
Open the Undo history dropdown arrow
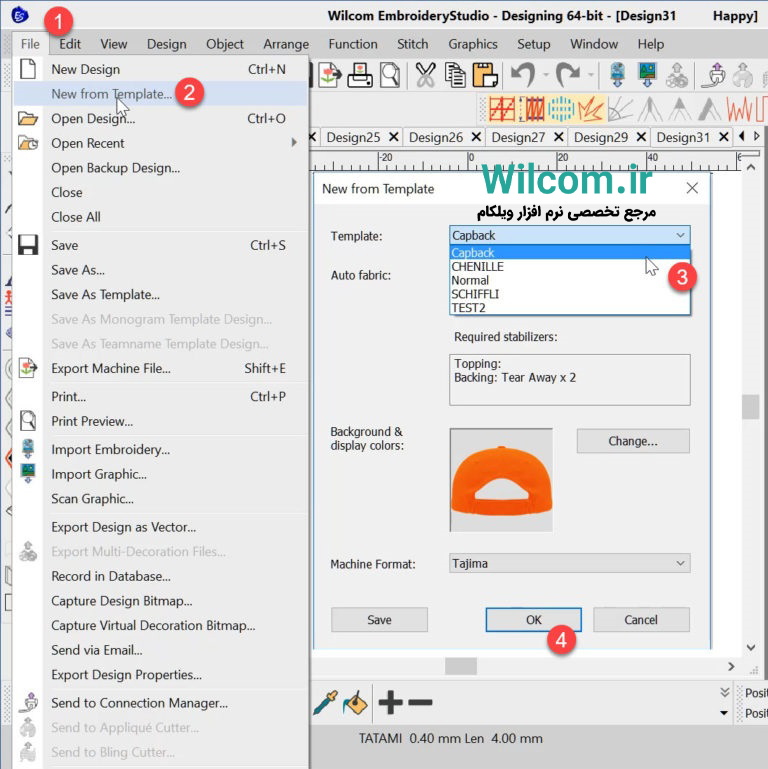(546, 75)
